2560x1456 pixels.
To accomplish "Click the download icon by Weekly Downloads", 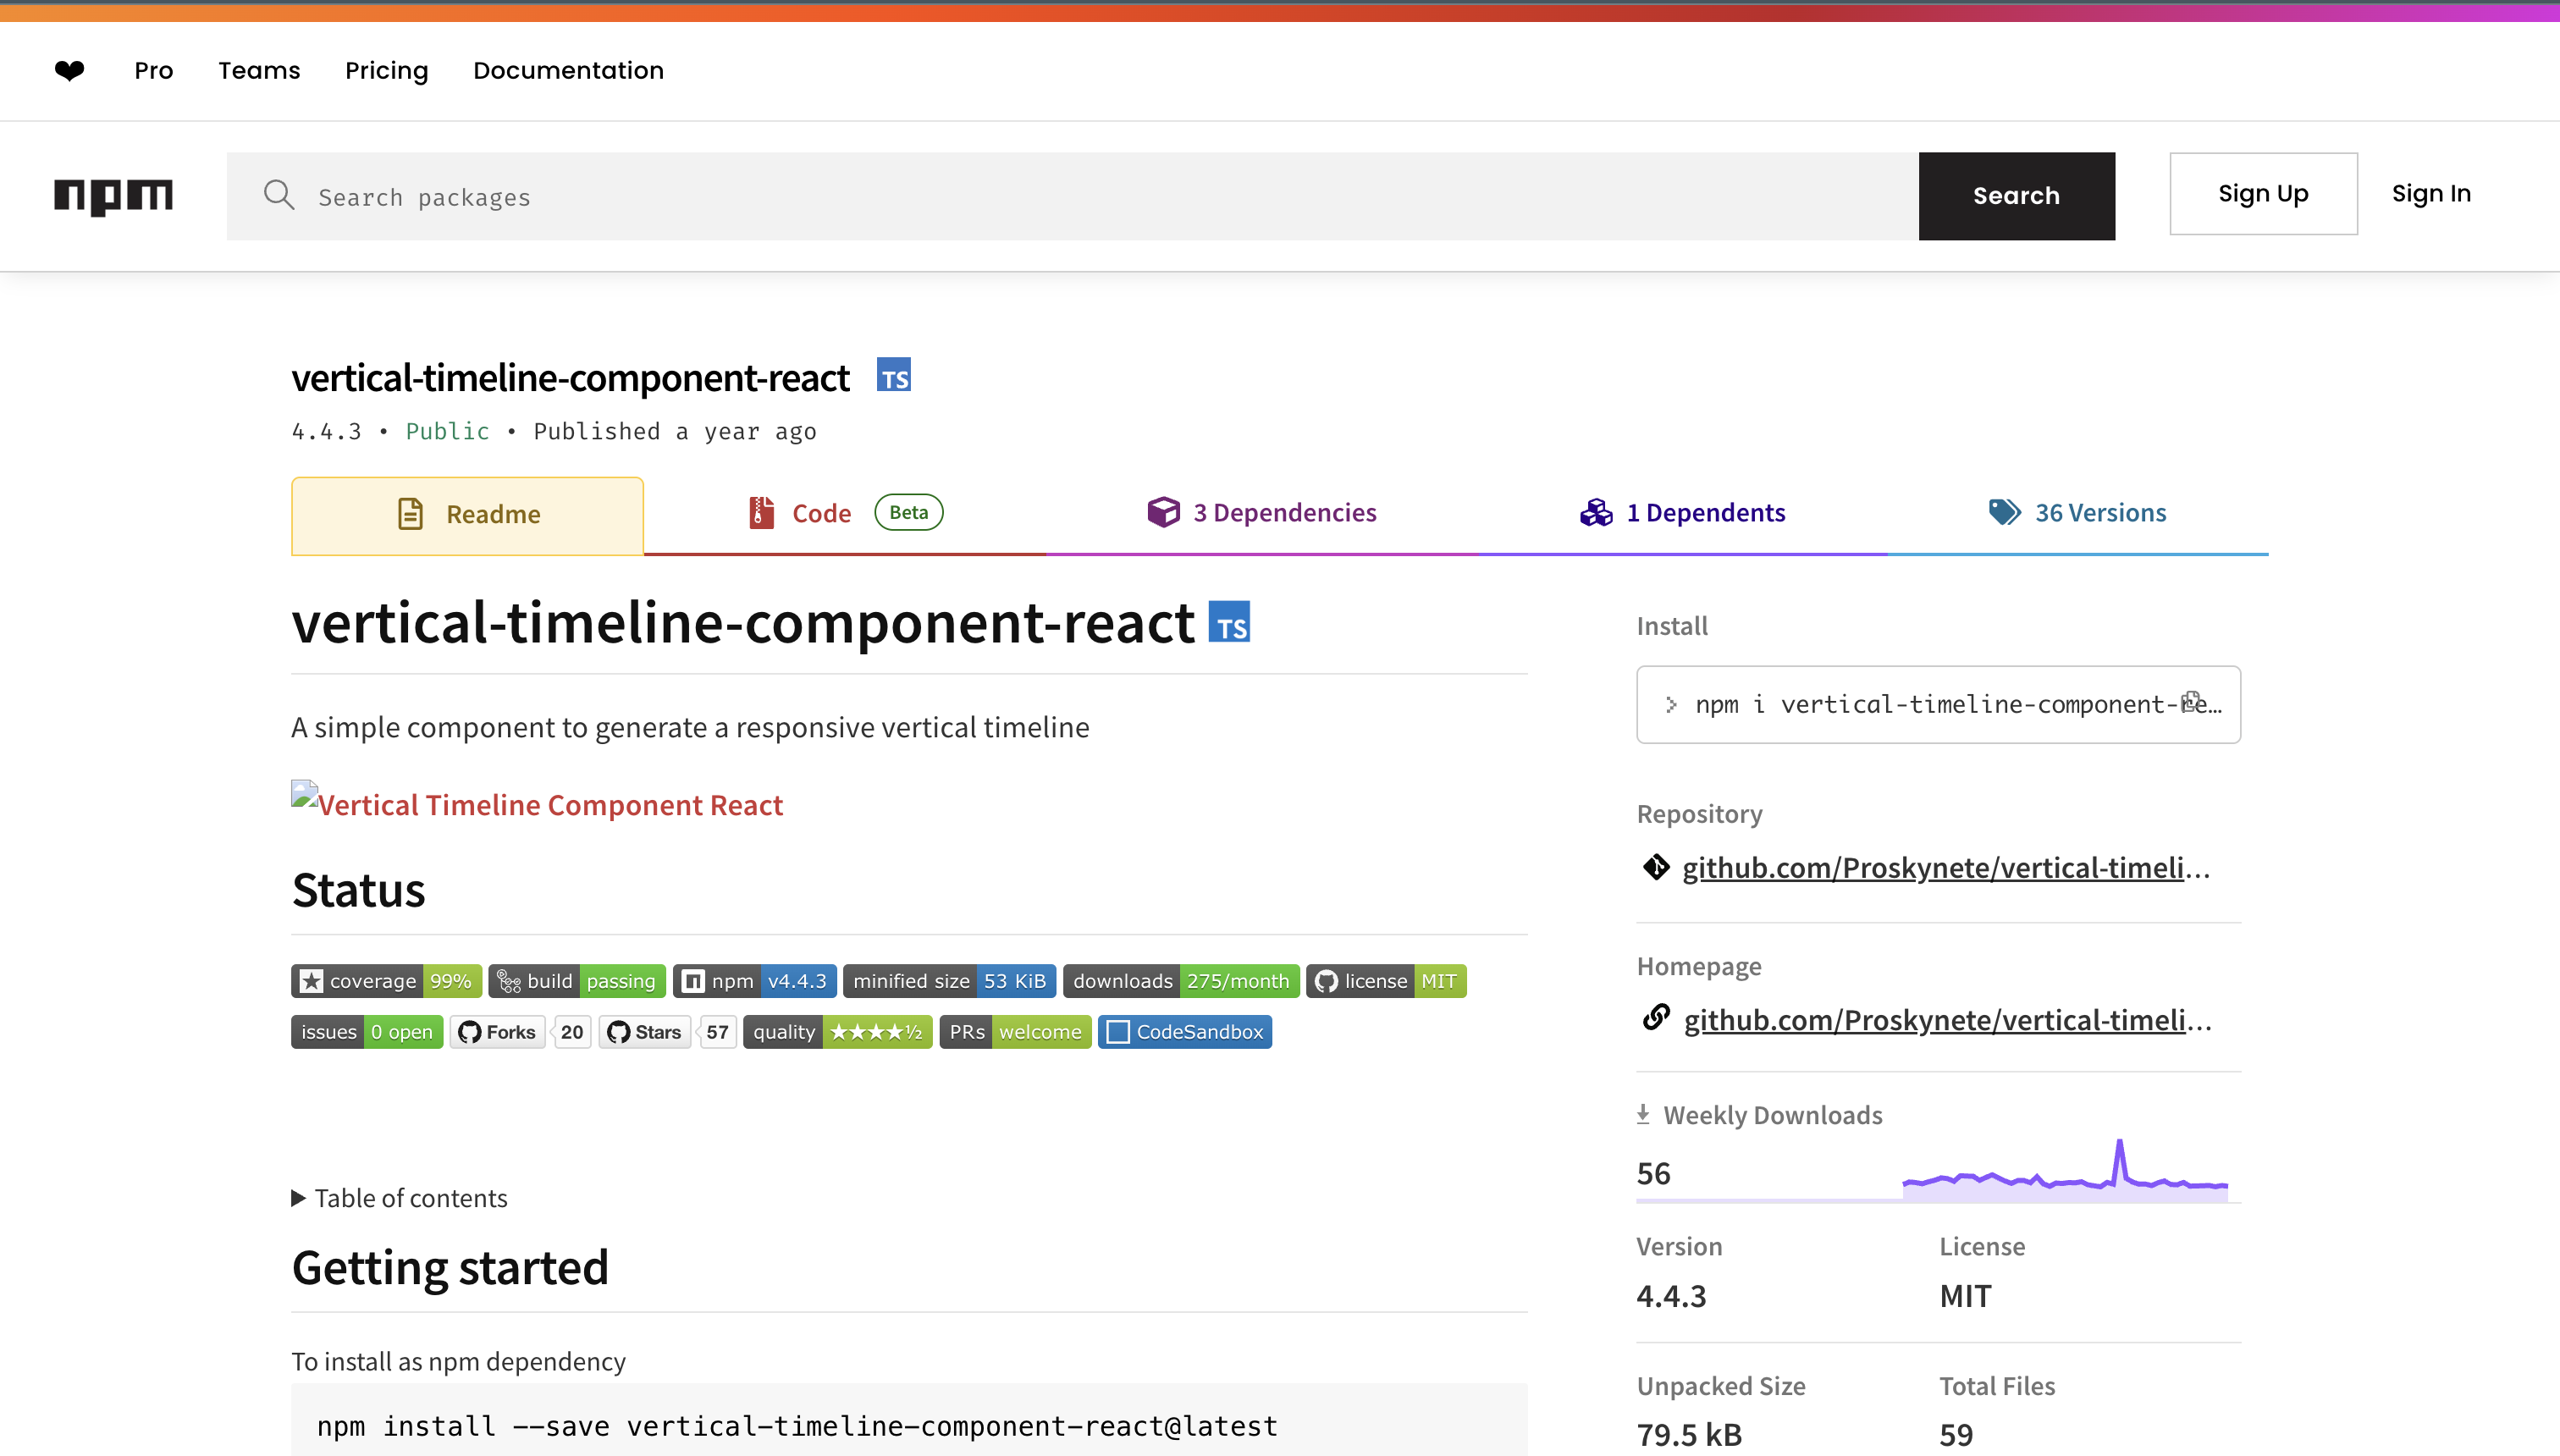I will [x=1643, y=1114].
